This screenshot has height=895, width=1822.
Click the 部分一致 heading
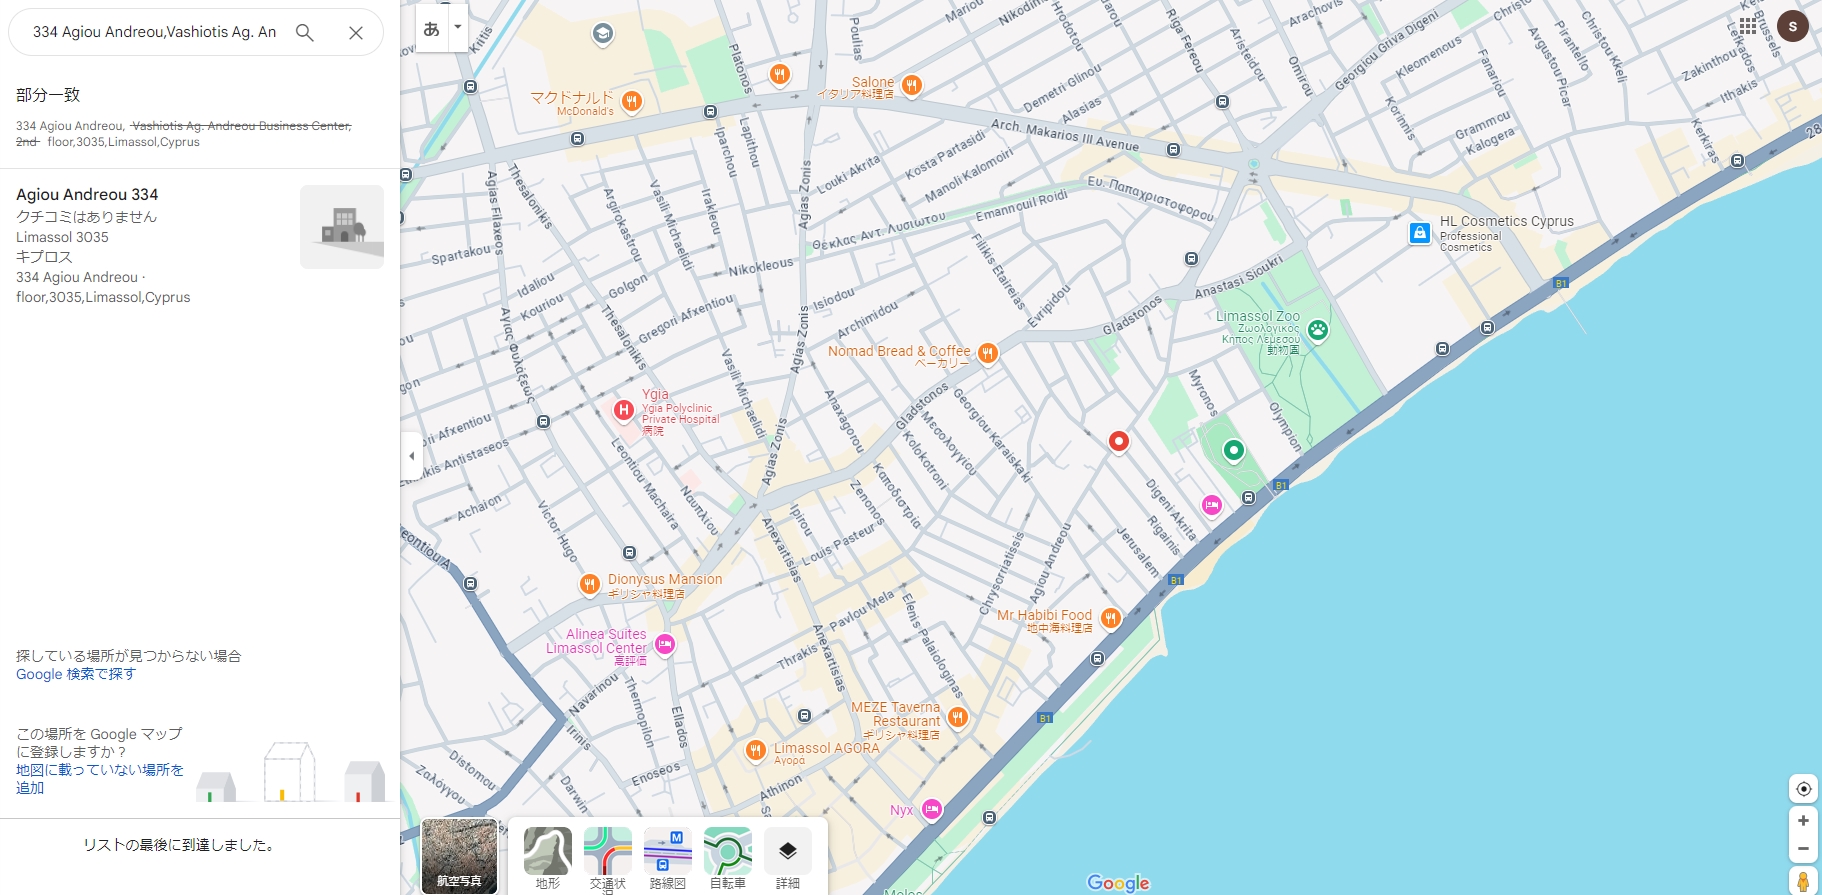tap(48, 95)
